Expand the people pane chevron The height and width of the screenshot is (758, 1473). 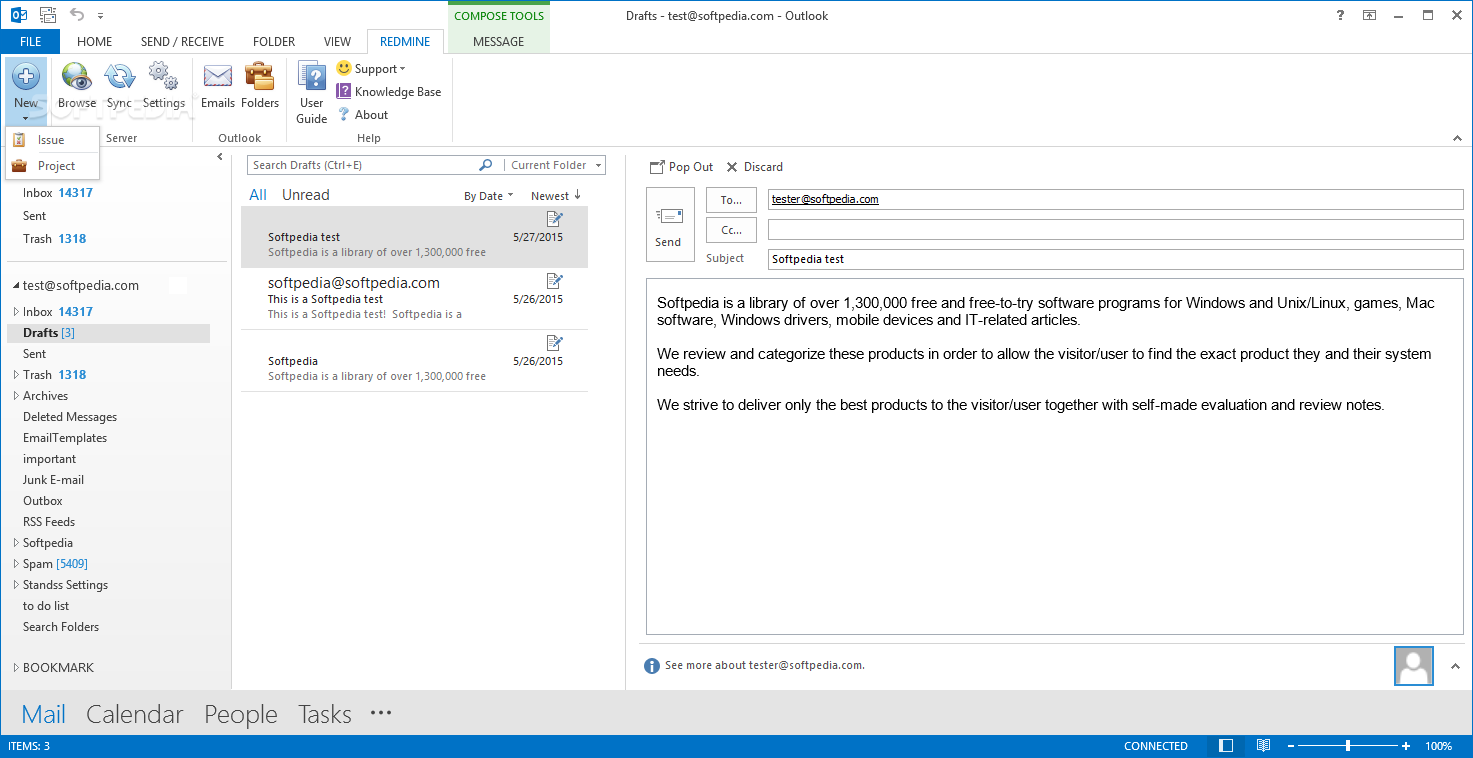pyautogui.click(x=1455, y=666)
